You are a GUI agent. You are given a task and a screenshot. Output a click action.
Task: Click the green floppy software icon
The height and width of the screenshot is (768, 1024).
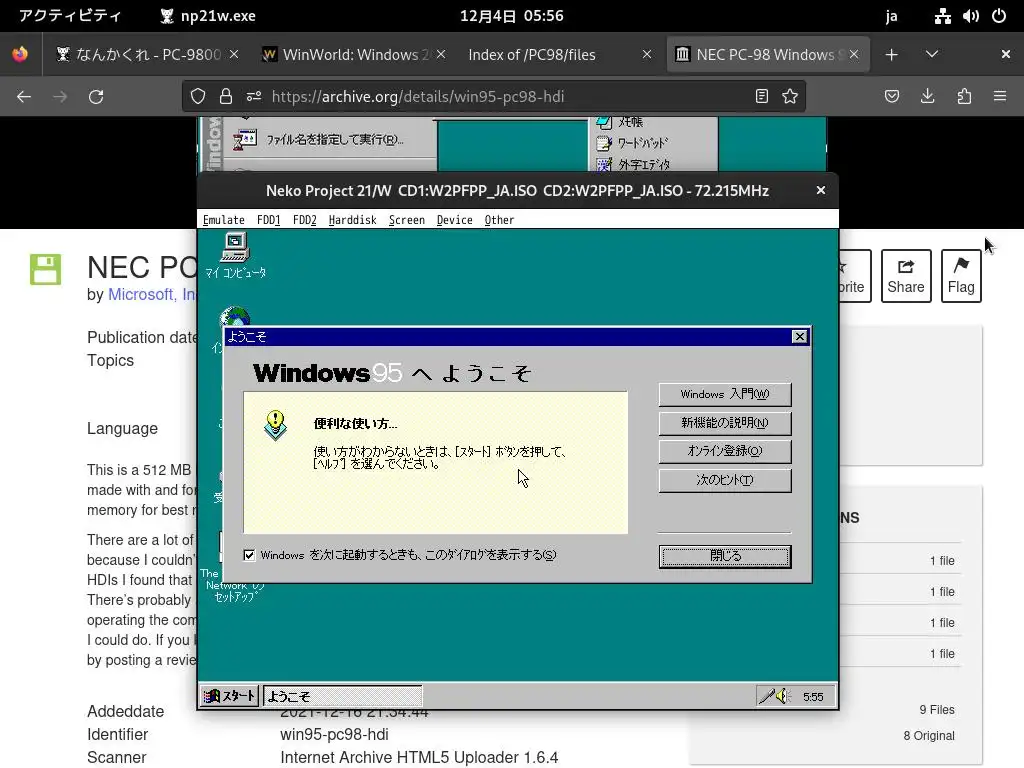click(x=46, y=269)
